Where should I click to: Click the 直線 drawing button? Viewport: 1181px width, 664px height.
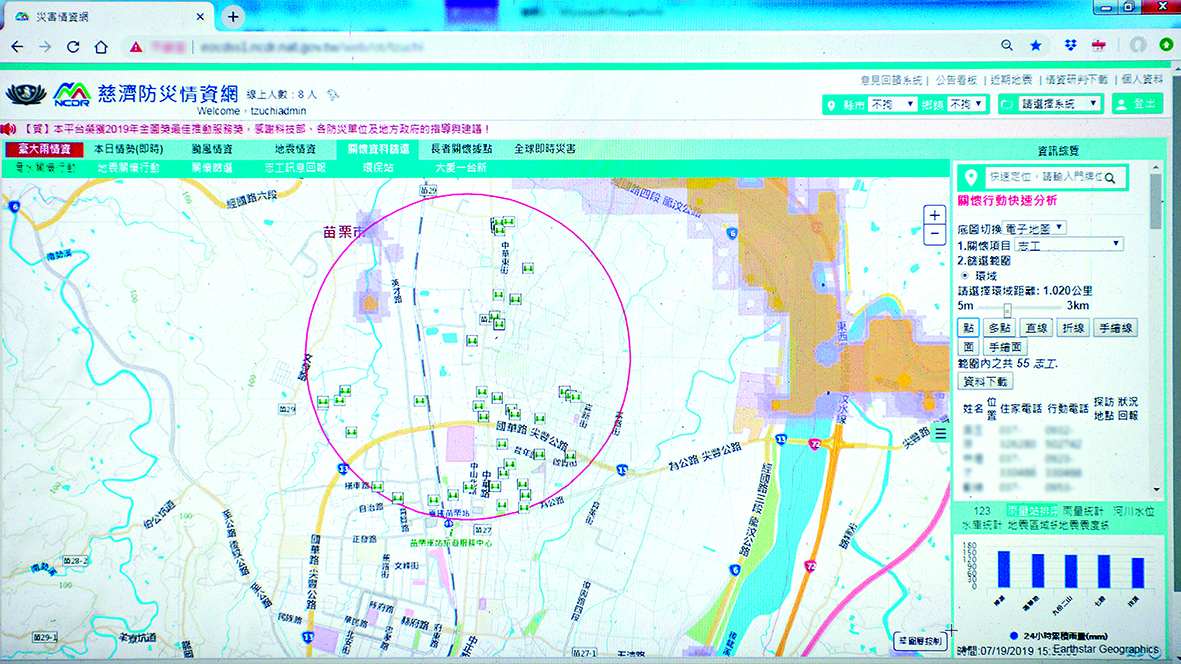coord(1036,328)
